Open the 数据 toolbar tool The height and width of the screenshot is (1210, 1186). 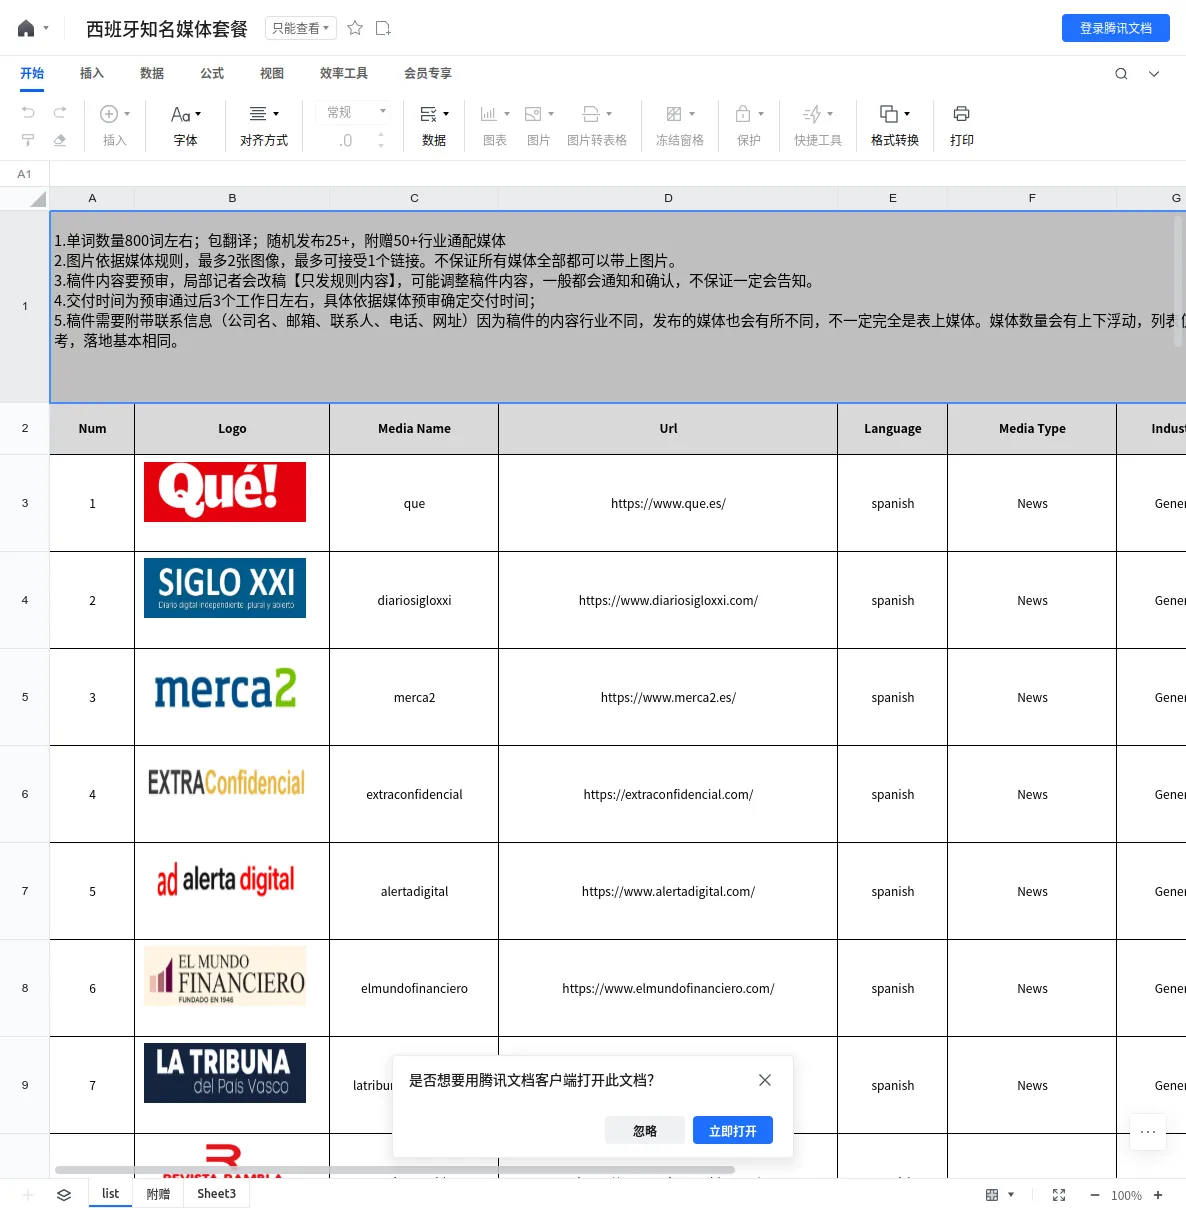(x=434, y=126)
